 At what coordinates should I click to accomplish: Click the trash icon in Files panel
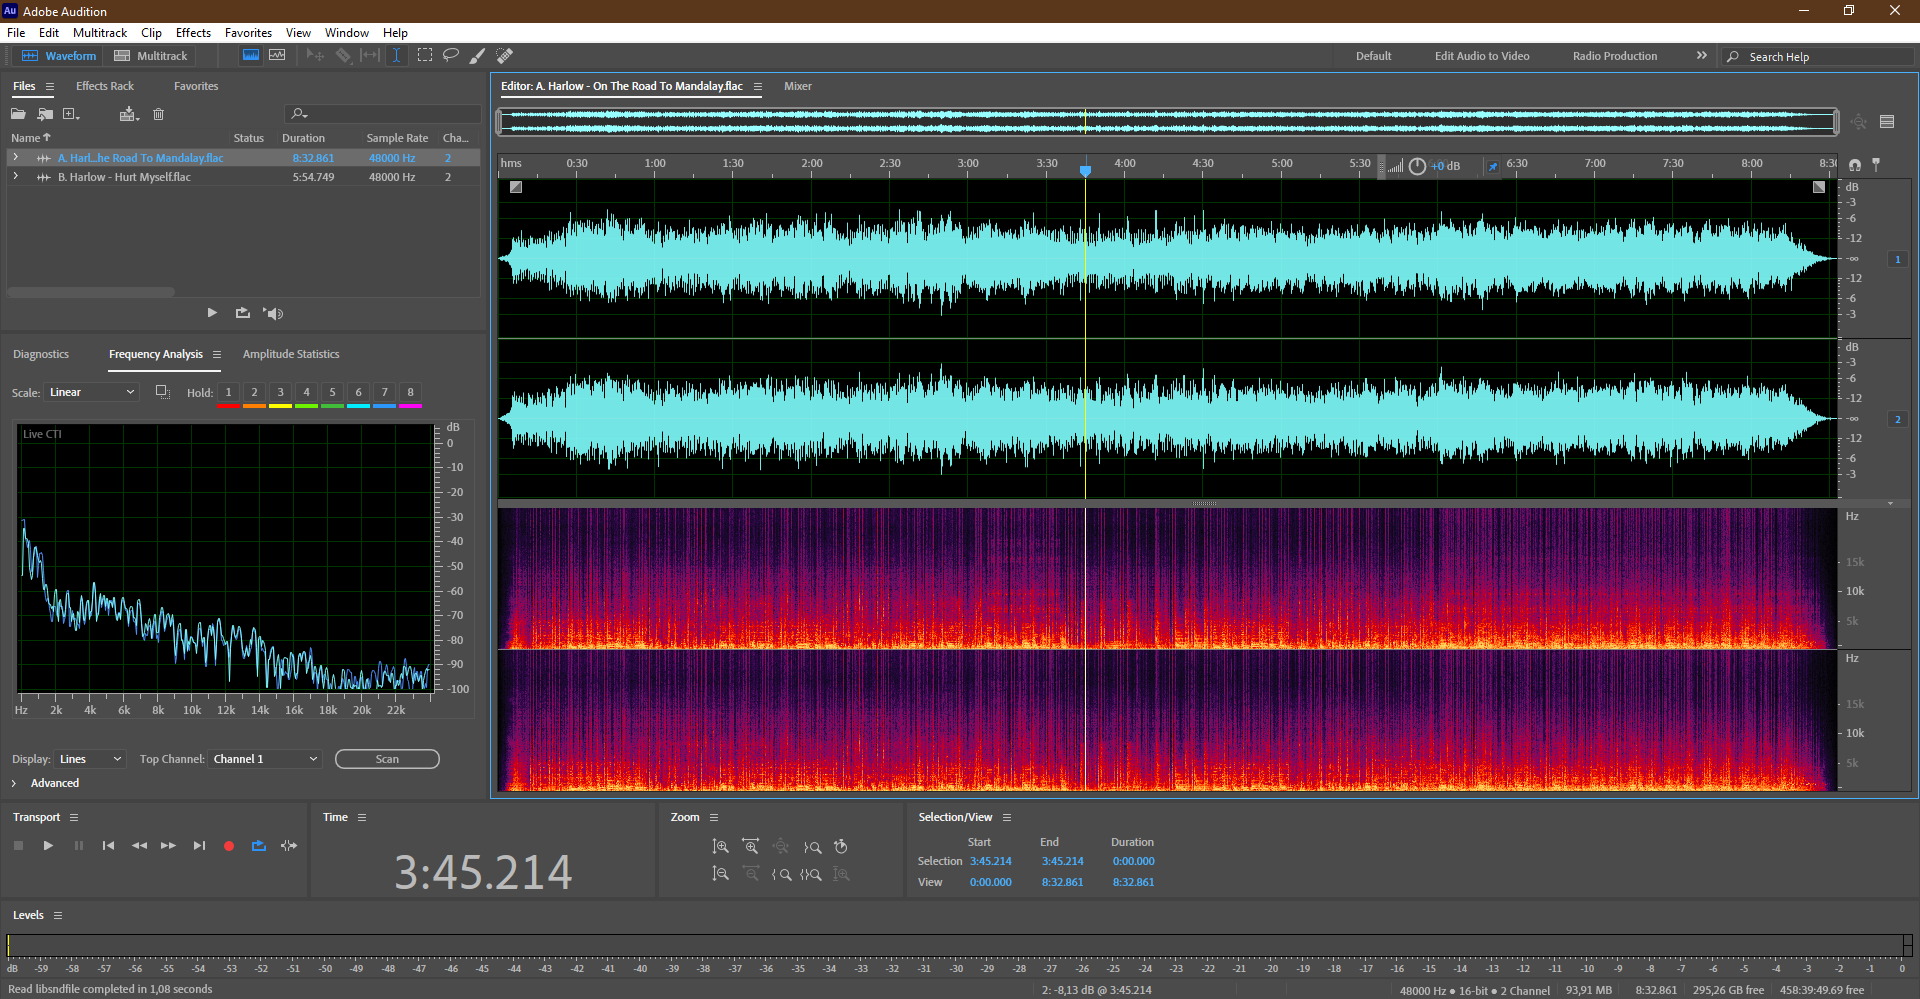click(158, 114)
